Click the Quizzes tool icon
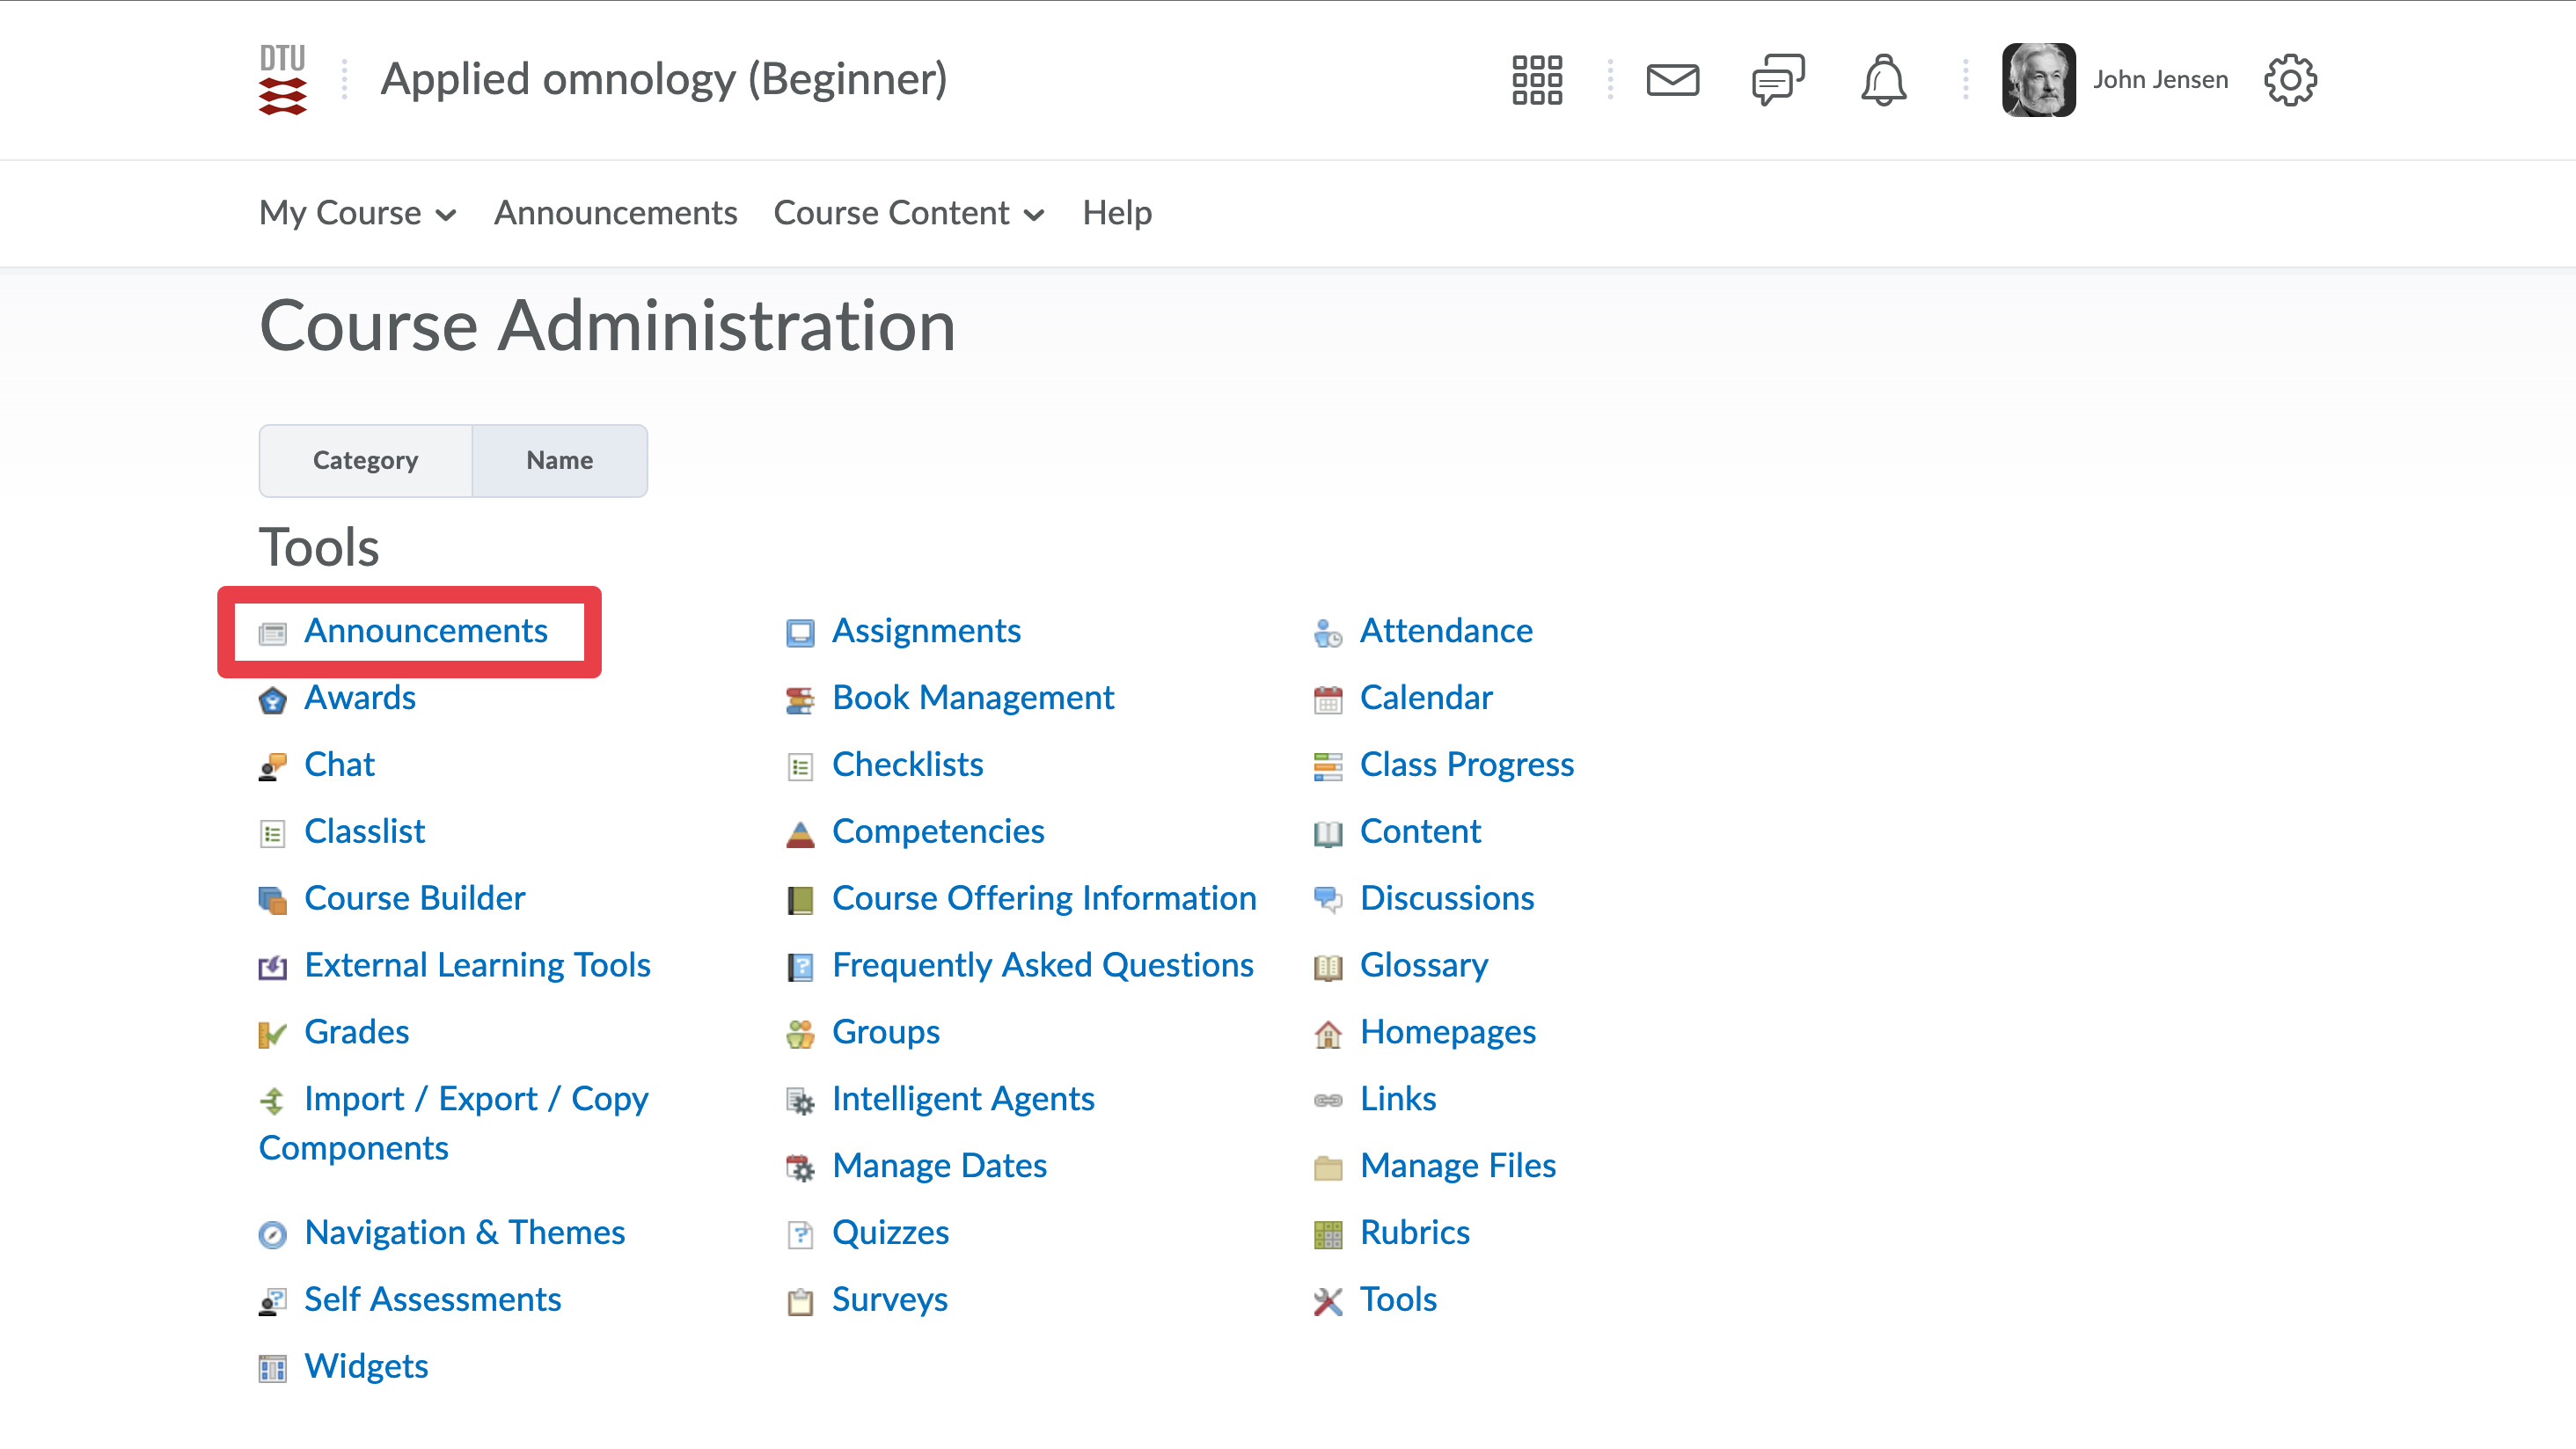2576x1449 pixels. (800, 1234)
